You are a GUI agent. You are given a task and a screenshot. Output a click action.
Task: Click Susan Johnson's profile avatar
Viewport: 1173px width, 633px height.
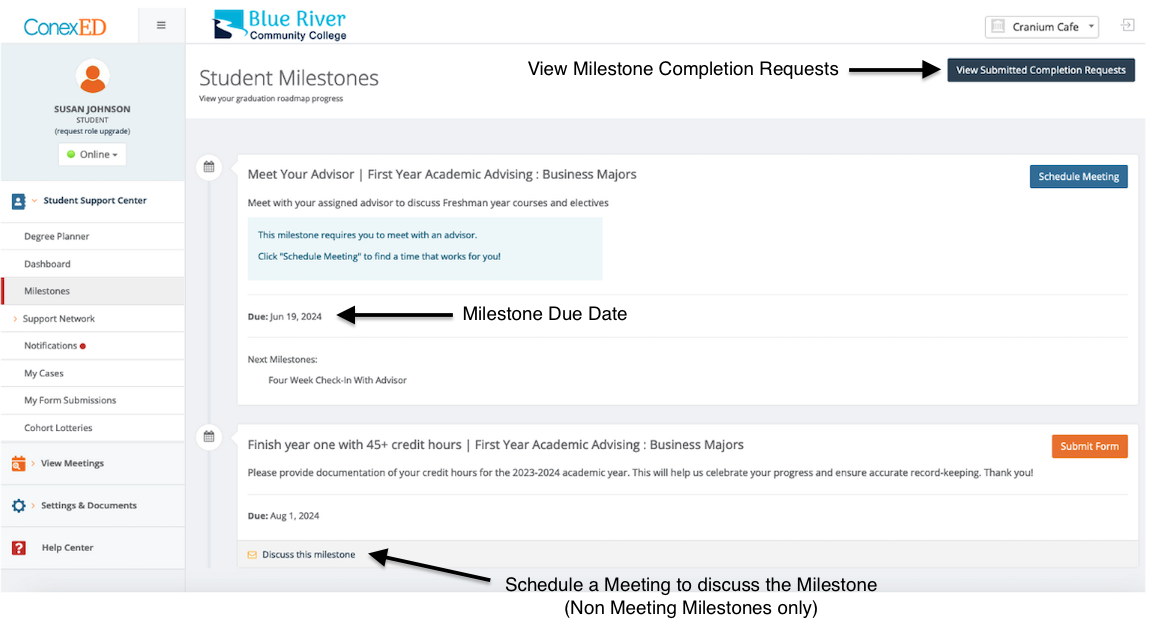click(x=92, y=77)
